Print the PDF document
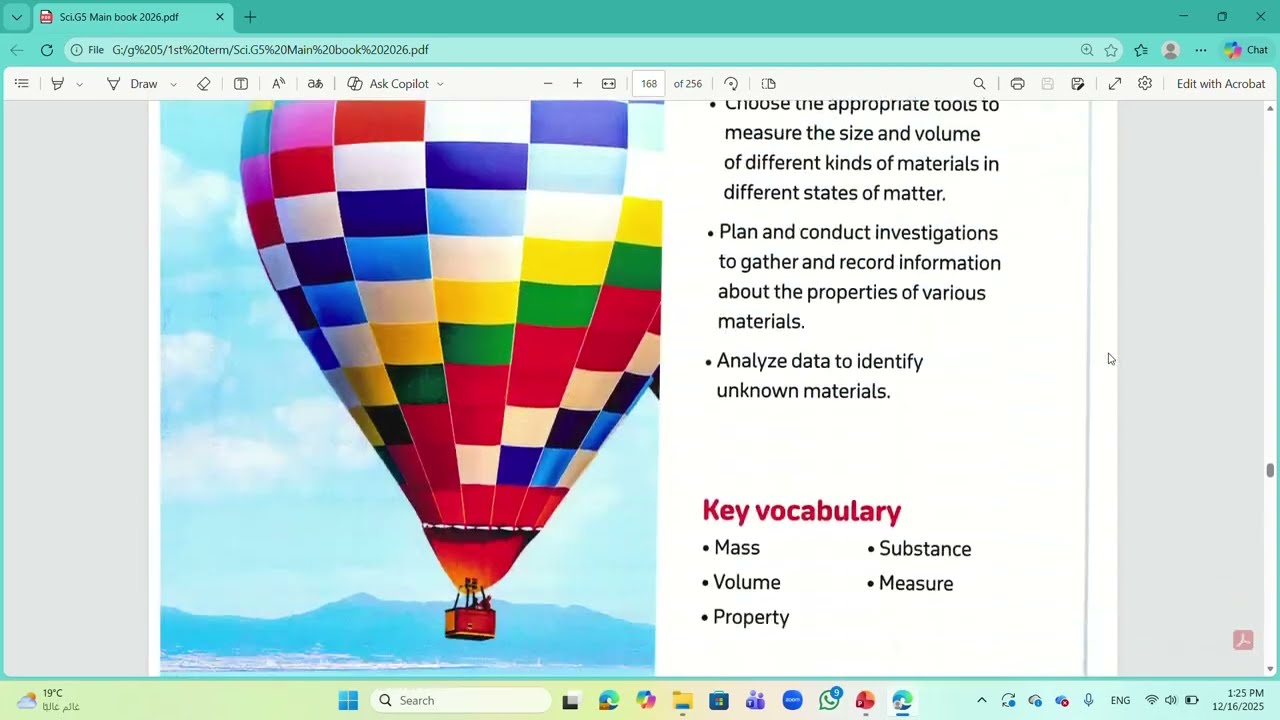The width and height of the screenshot is (1280, 720). pos(1017,84)
